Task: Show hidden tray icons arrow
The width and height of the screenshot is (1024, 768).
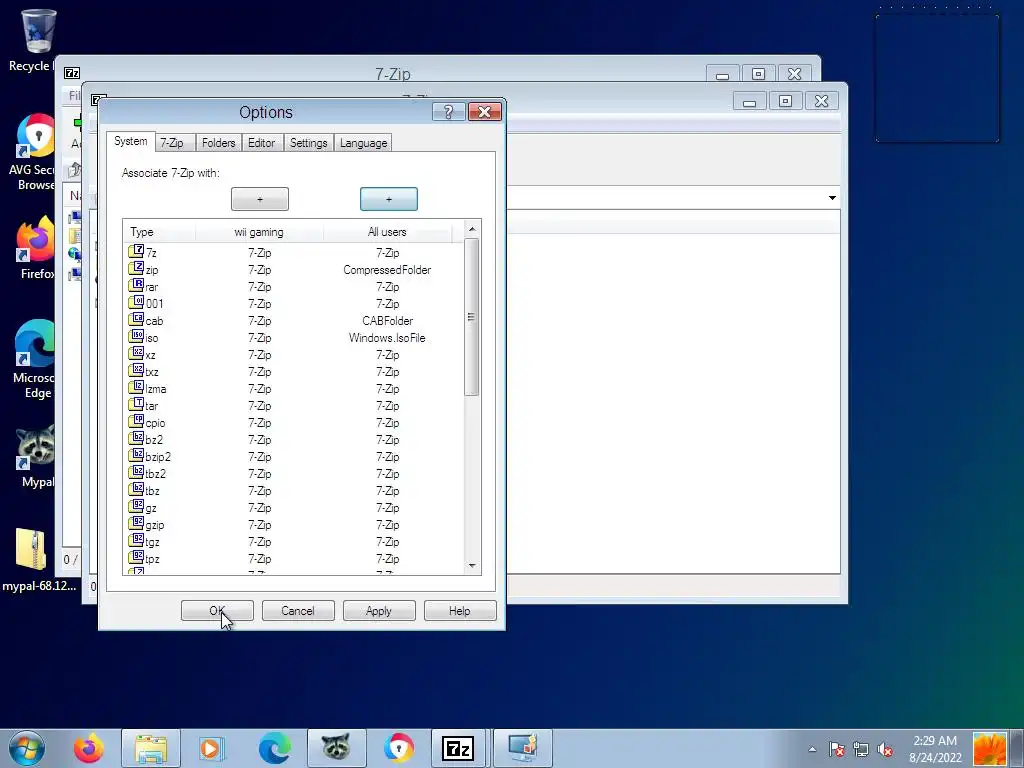Action: tap(812, 750)
